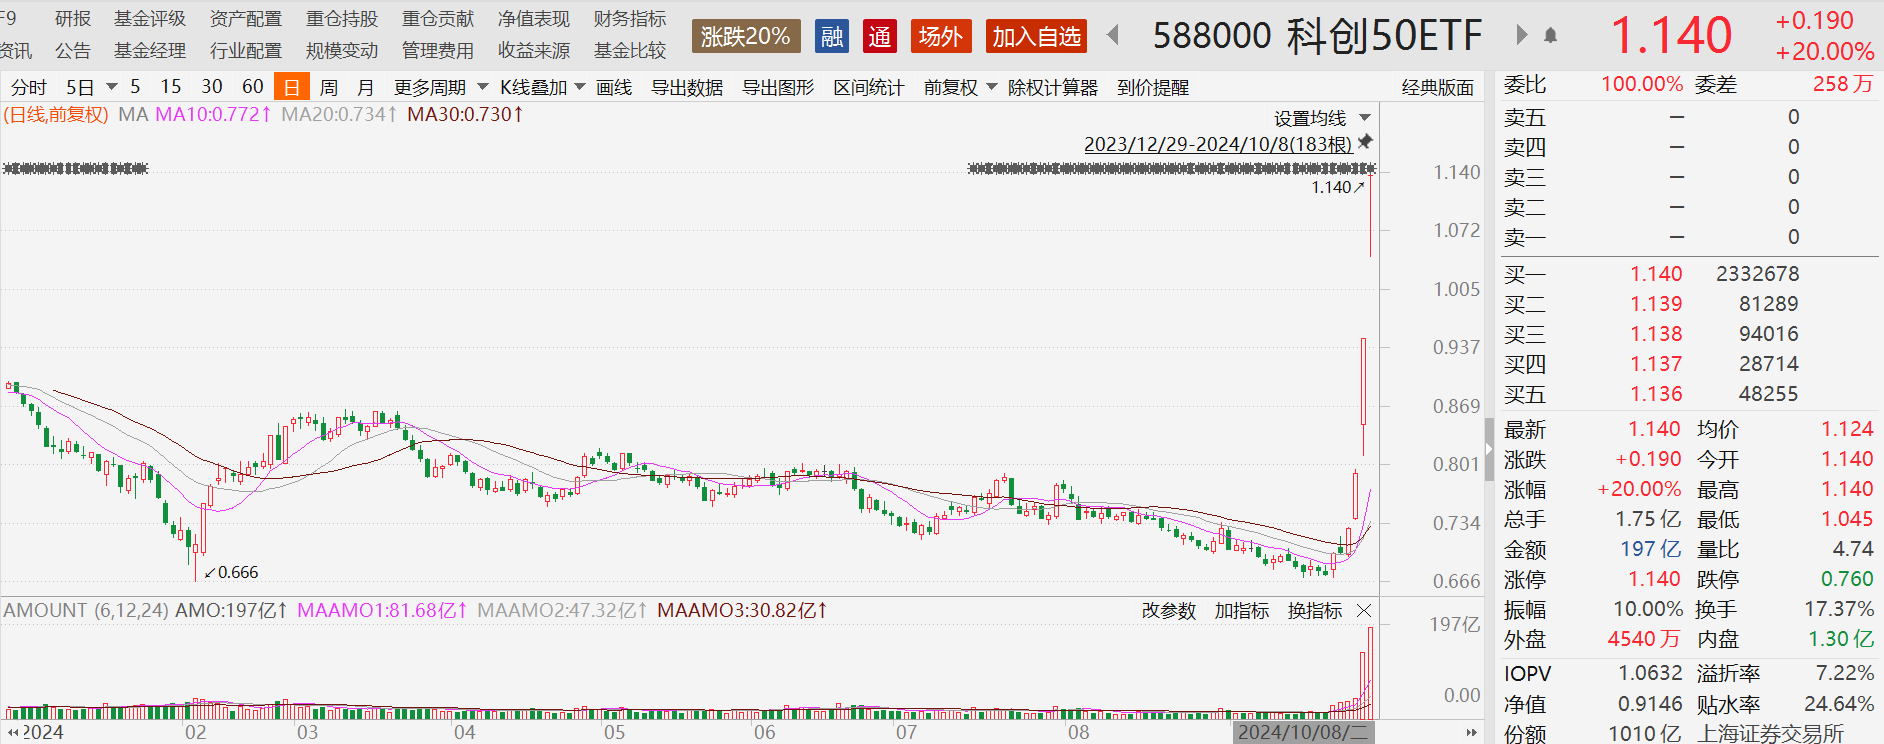Go to next stock with right arrow
Image resolution: width=1884 pixels, height=744 pixels.
[x=1521, y=36]
